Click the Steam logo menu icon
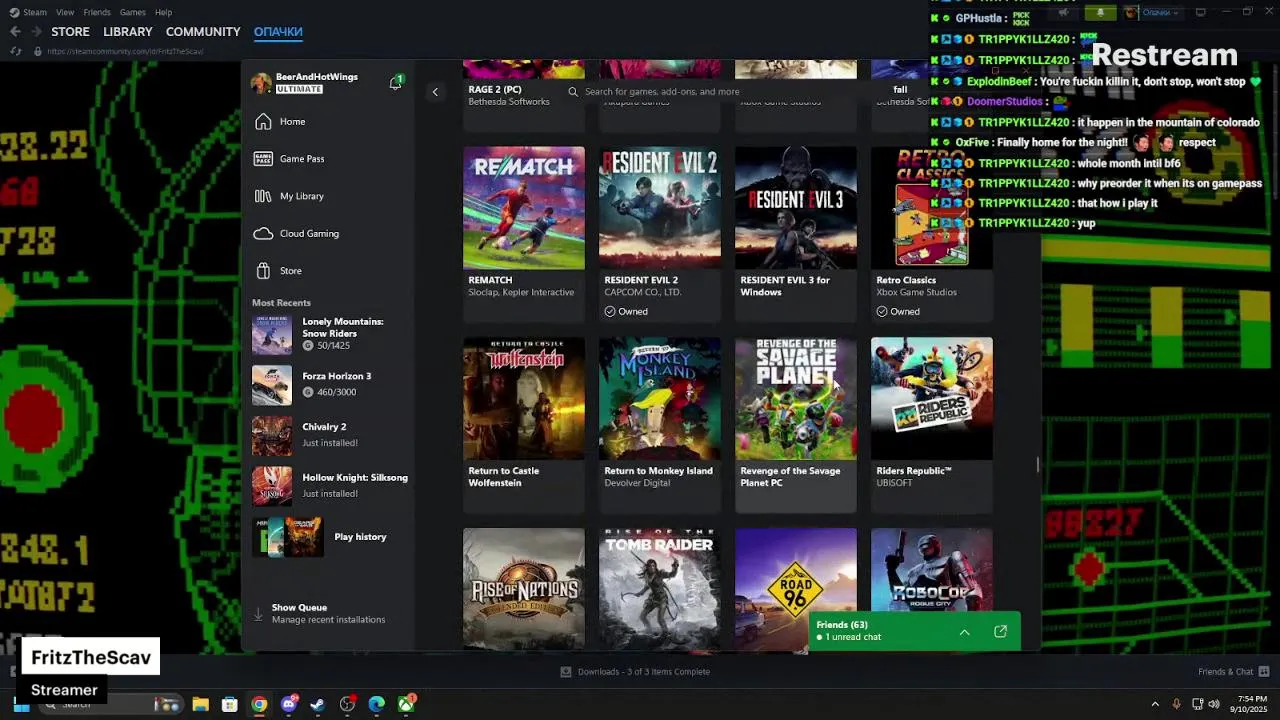This screenshot has width=1280, height=720. coord(13,12)
